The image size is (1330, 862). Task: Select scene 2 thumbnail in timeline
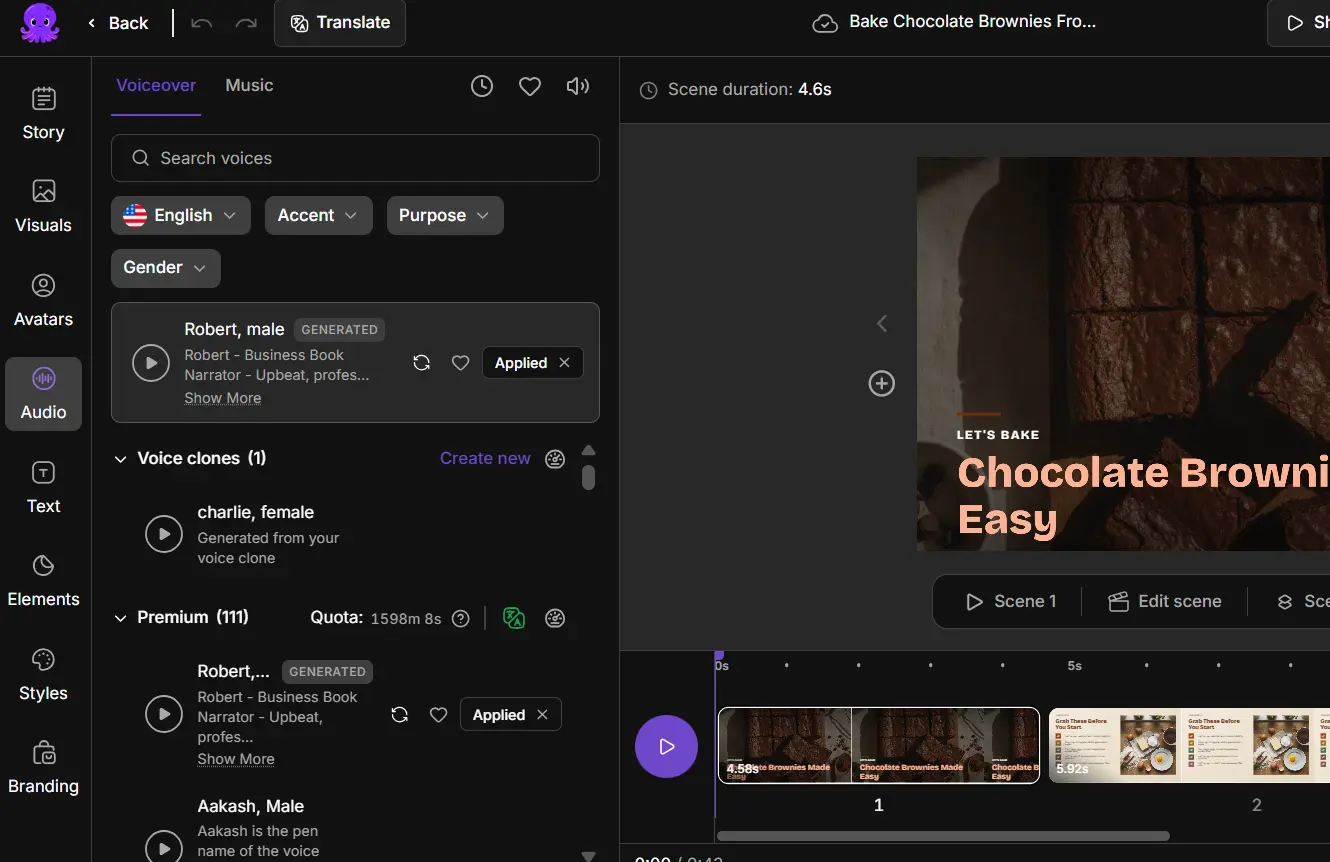1189,745
